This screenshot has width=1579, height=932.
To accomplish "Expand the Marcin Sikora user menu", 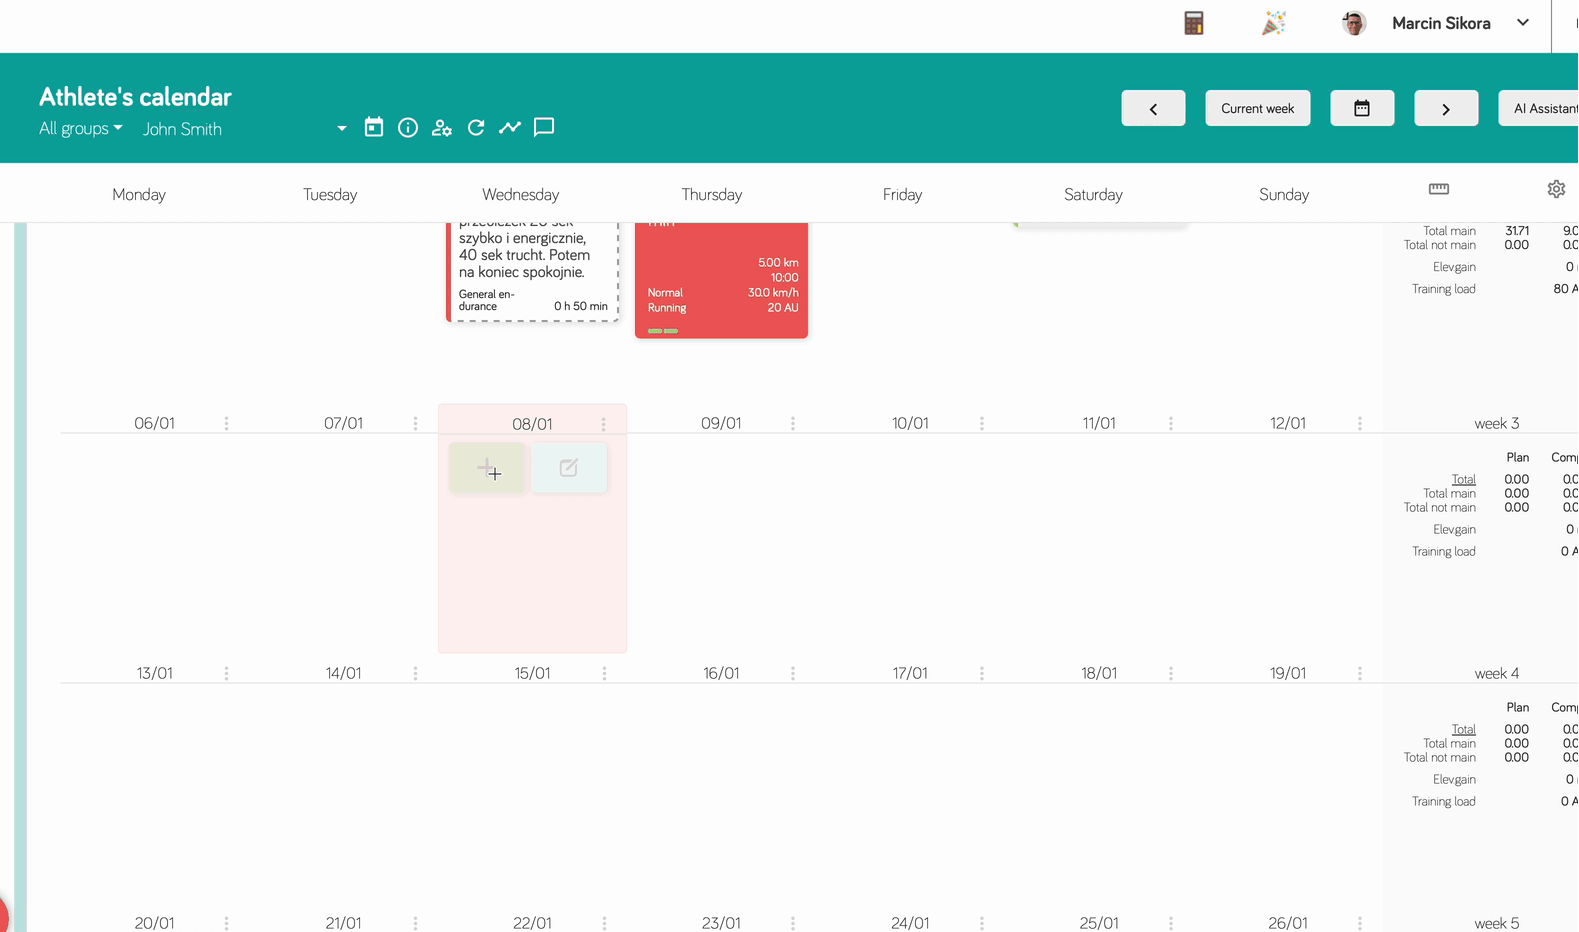I will 1522,23.
